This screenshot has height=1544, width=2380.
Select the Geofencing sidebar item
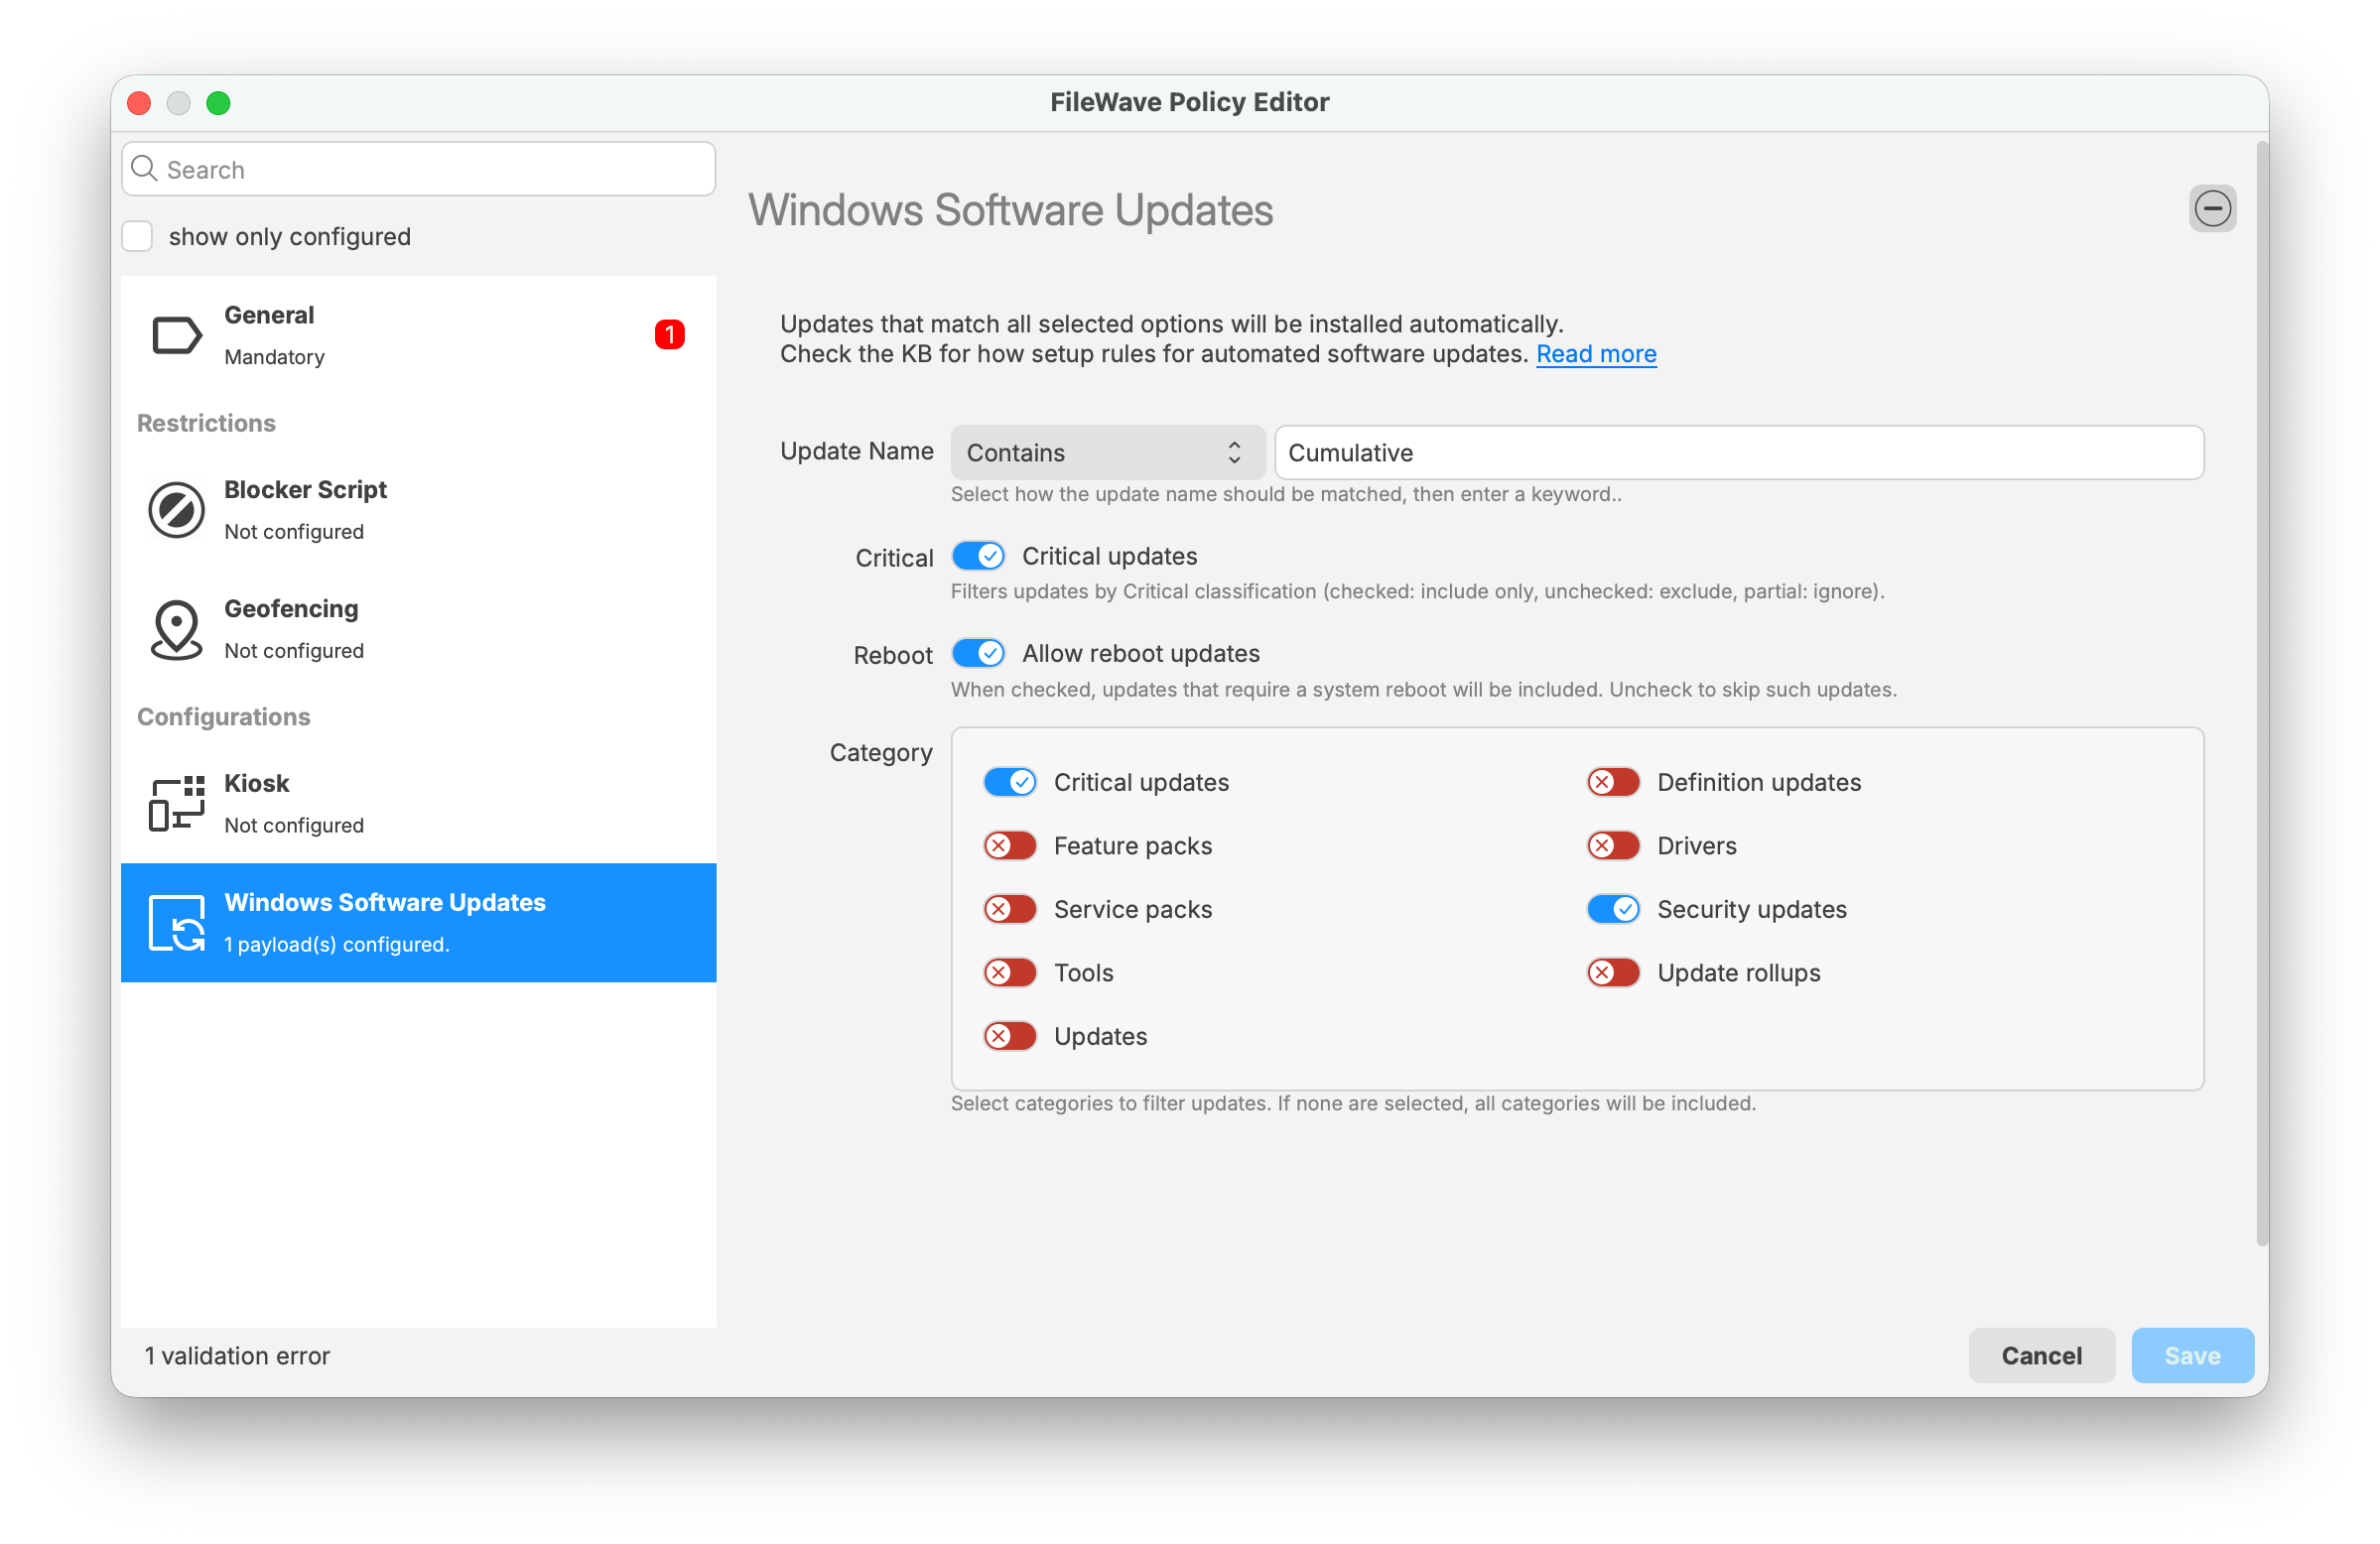(x=419, y=629)
